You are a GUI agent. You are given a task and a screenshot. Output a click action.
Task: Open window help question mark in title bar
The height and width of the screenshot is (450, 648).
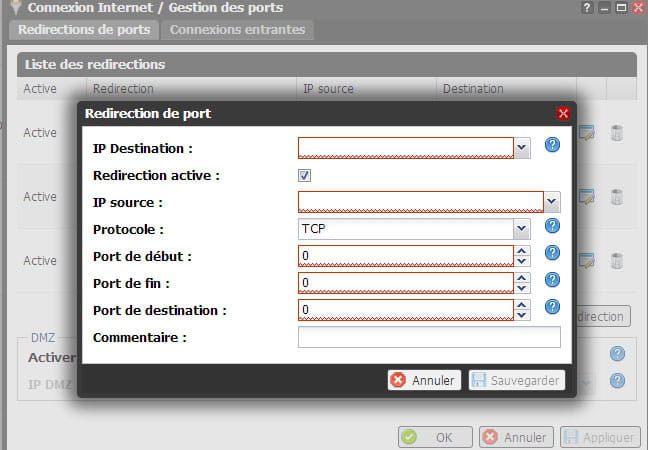(587, 7)
